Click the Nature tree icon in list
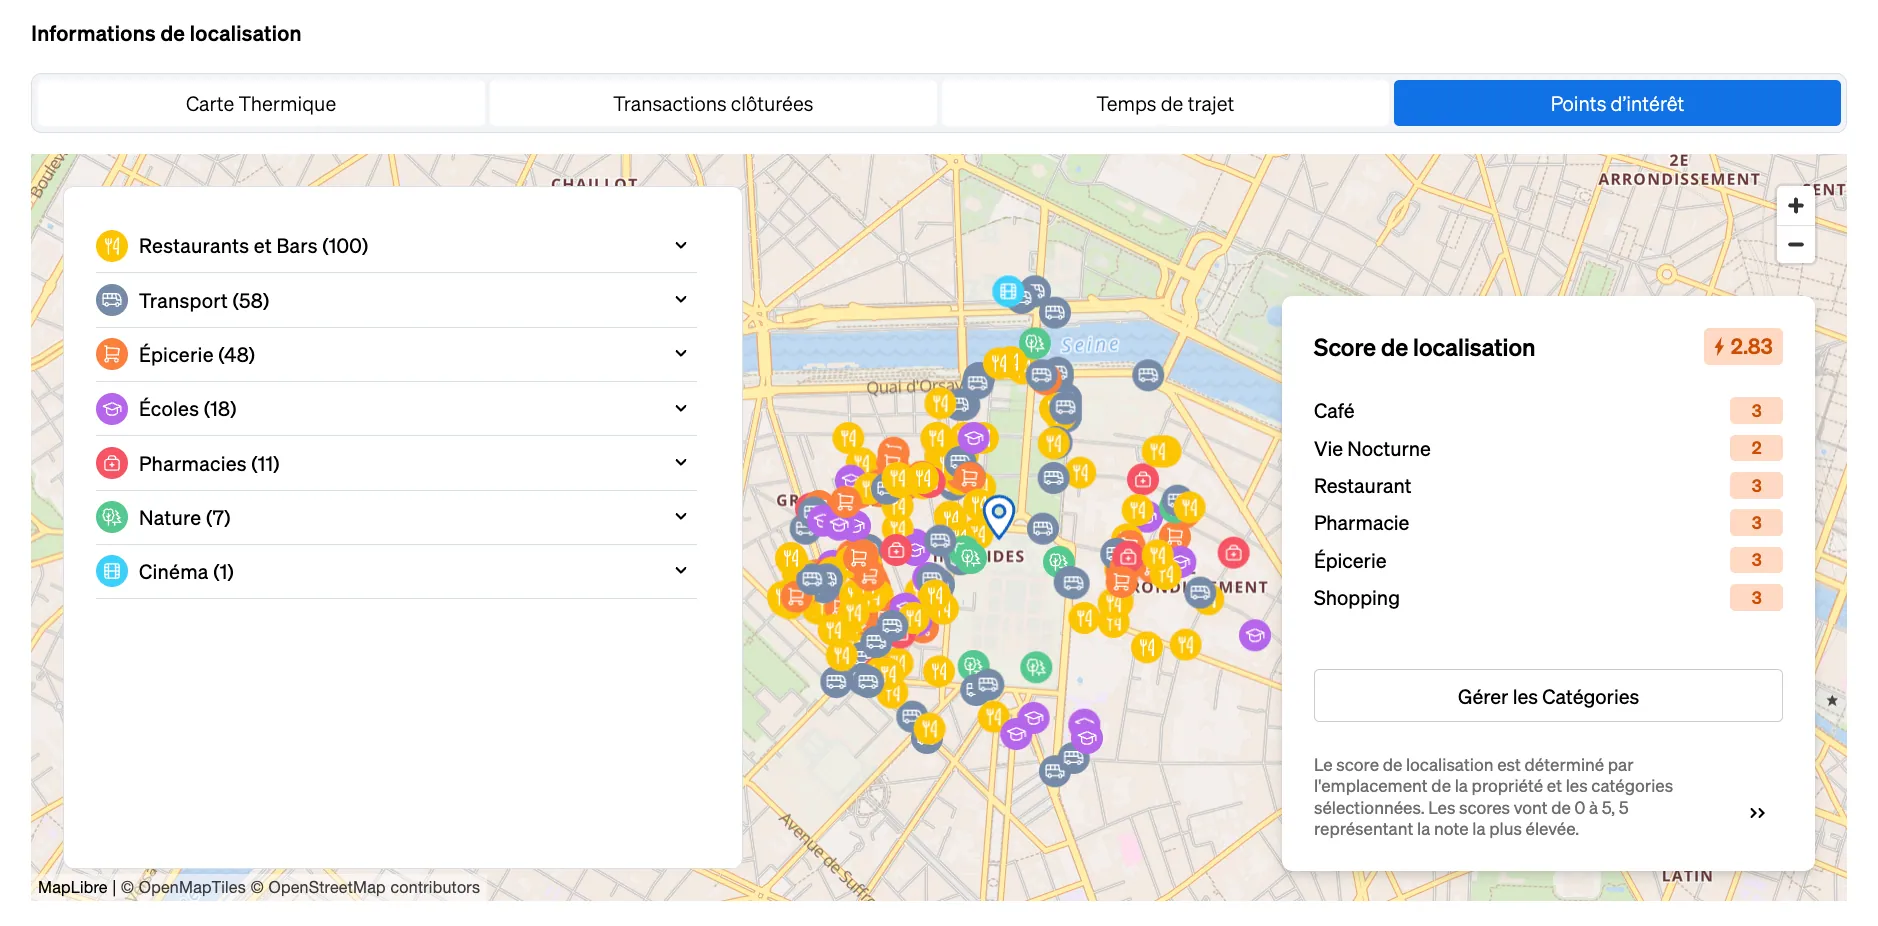The height and width of the screenshot is (926, 1878). (112, 517)
